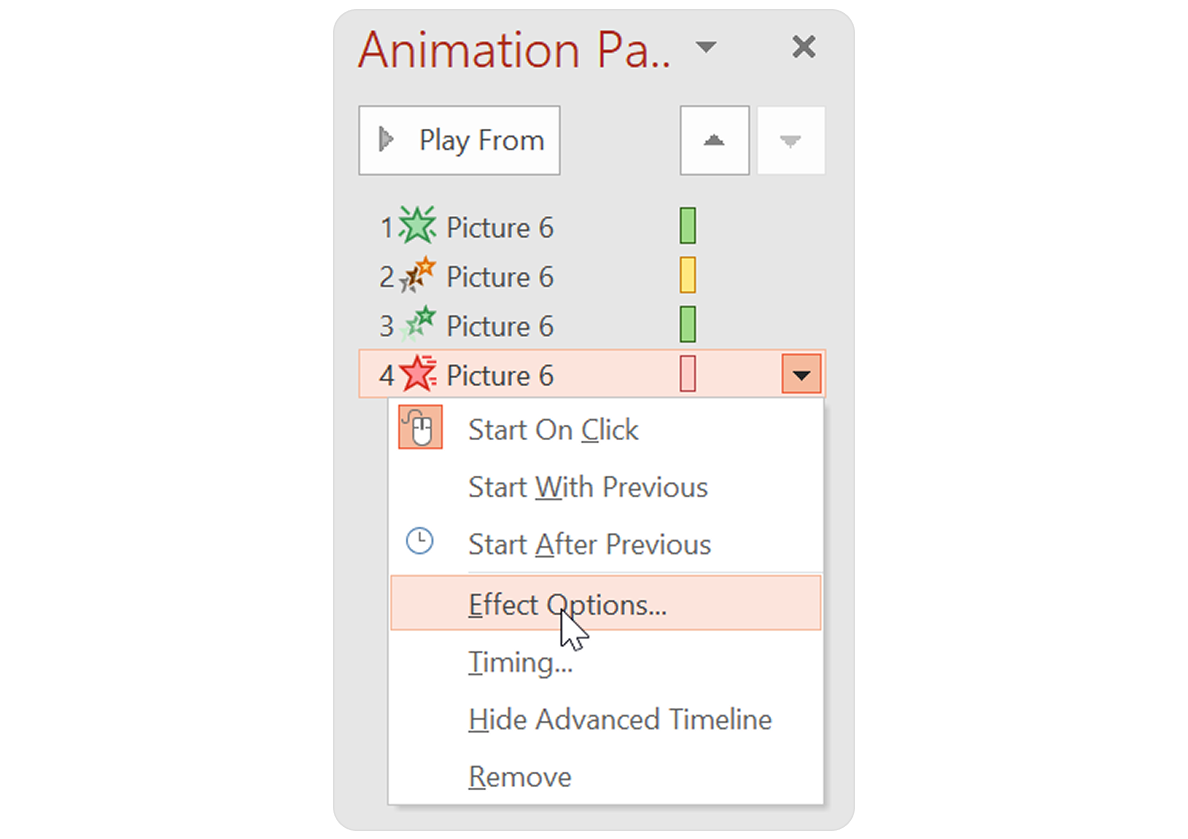
Task: Click the play triangle icon inside Play From
Action: [390, 139]
